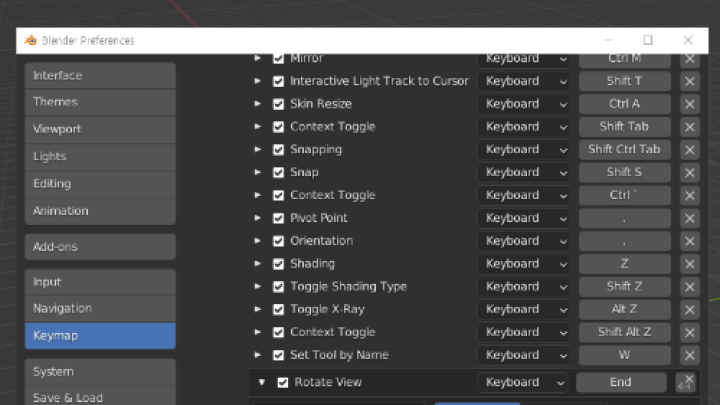The width and height of the screenshot is (720, 405).
Task: Uncheck the Skin Resize keymap item
Action: click(x=278, y=104)
